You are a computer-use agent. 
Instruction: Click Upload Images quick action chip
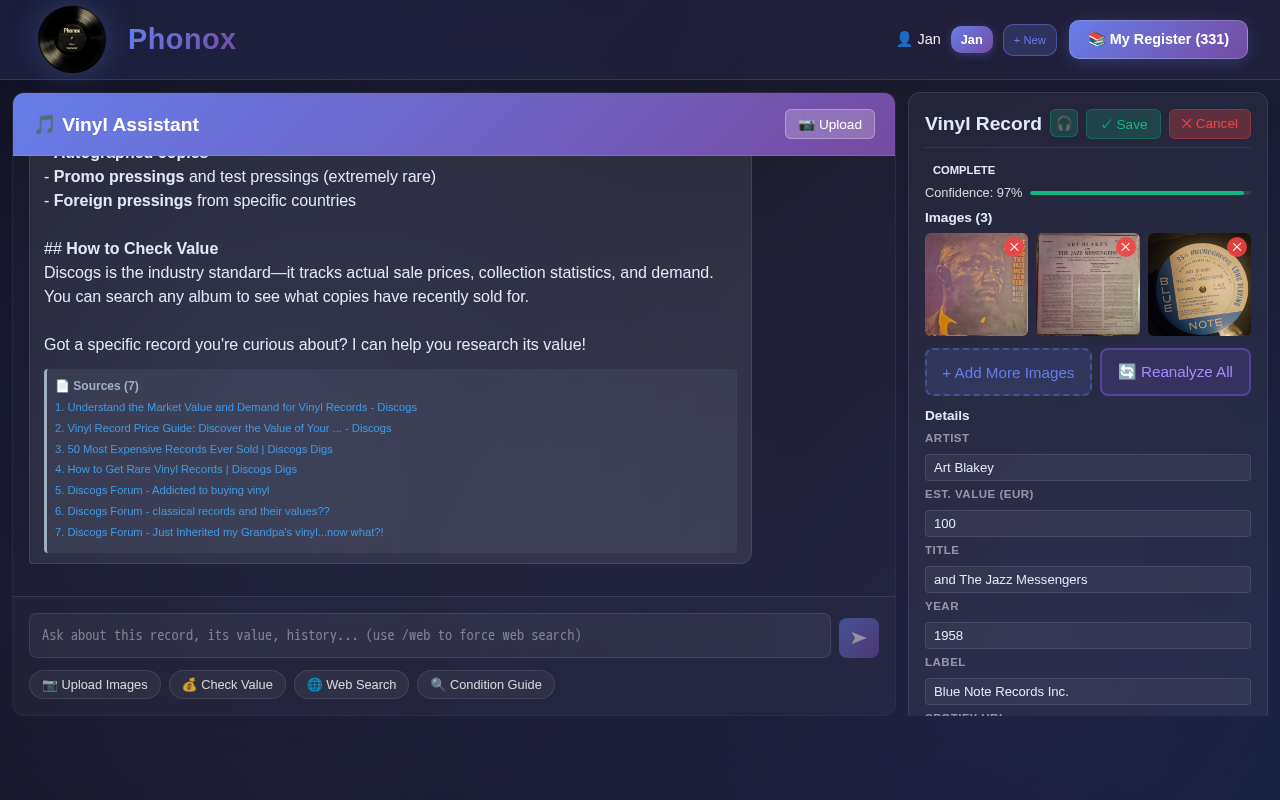coord(95,685)
